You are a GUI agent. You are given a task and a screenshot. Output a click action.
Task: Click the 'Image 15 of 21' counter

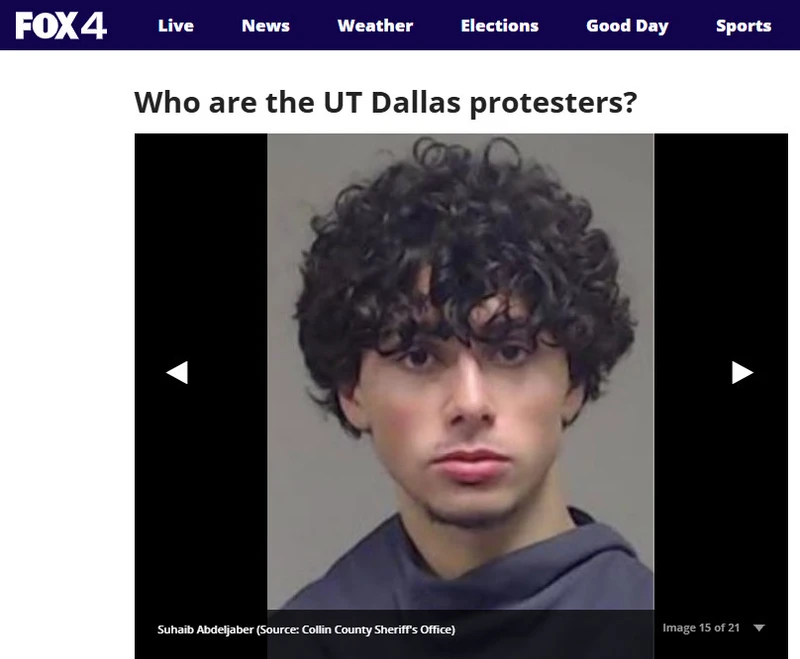[x=701, y=628]
